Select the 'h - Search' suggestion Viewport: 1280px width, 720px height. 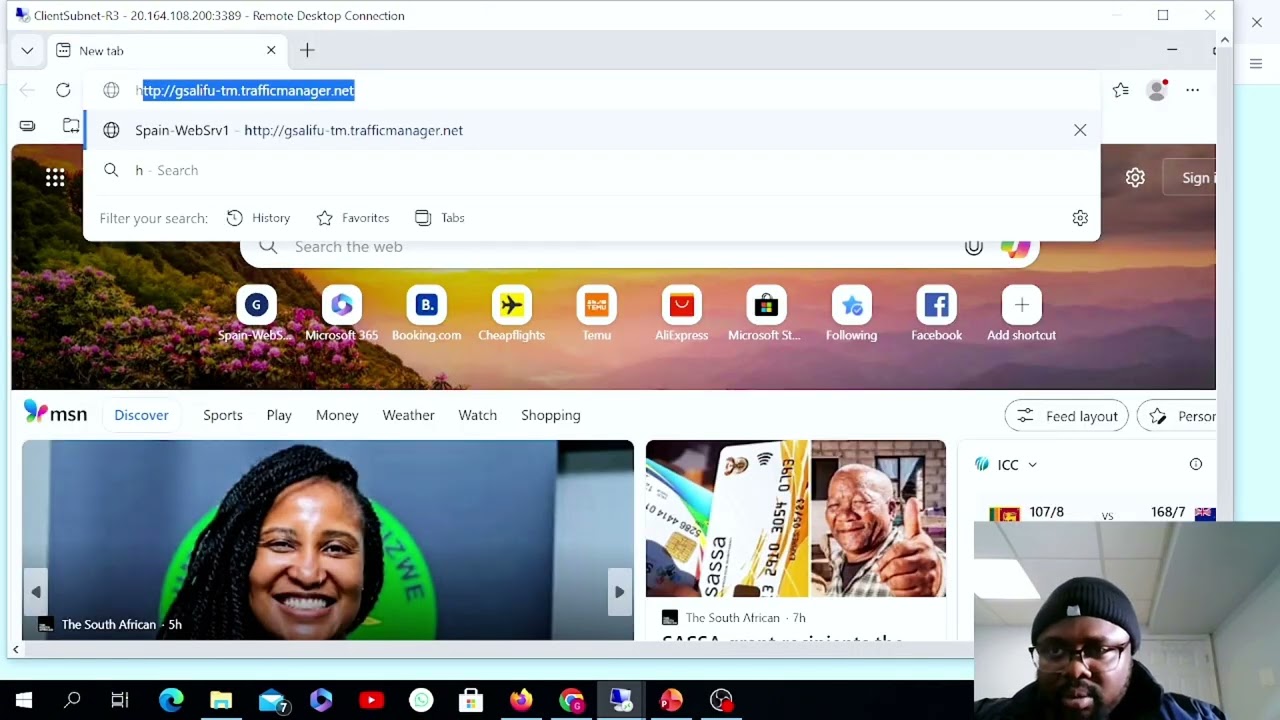[x=592, y=170]
